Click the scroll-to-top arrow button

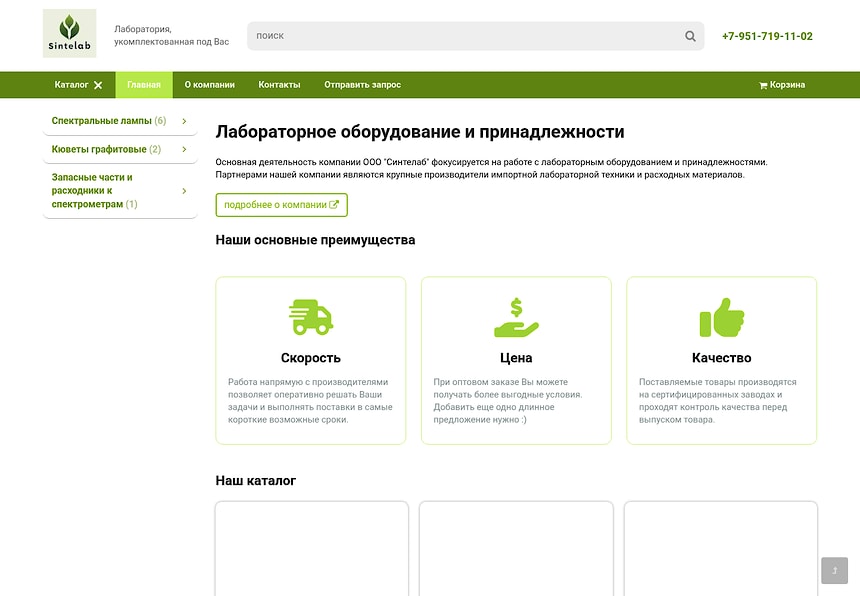click(x=834, y=570)
